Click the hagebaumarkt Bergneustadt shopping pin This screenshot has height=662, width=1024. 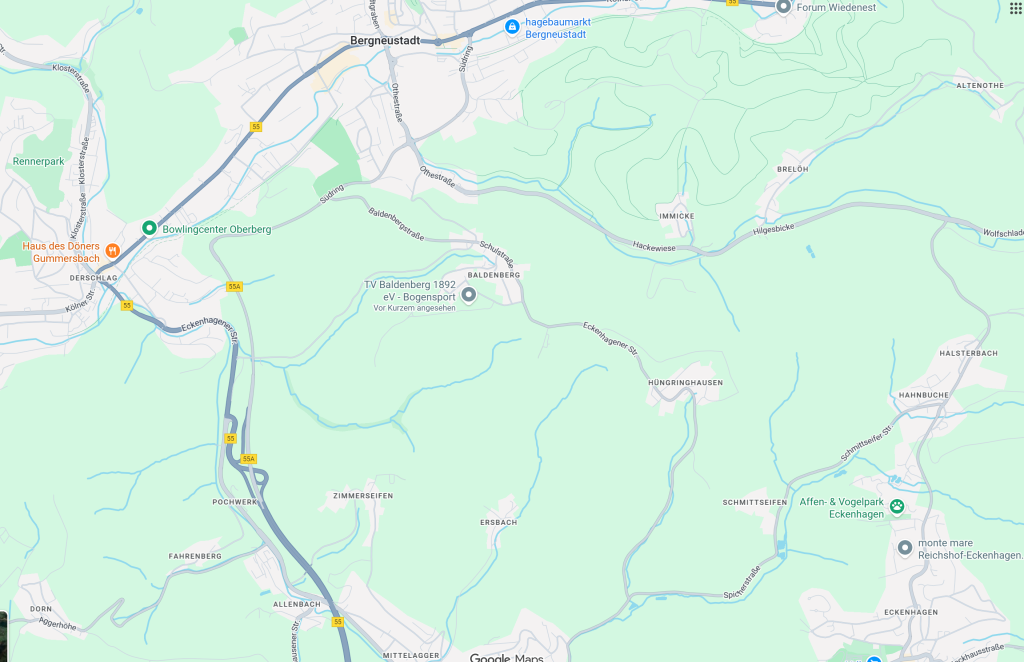512,27
